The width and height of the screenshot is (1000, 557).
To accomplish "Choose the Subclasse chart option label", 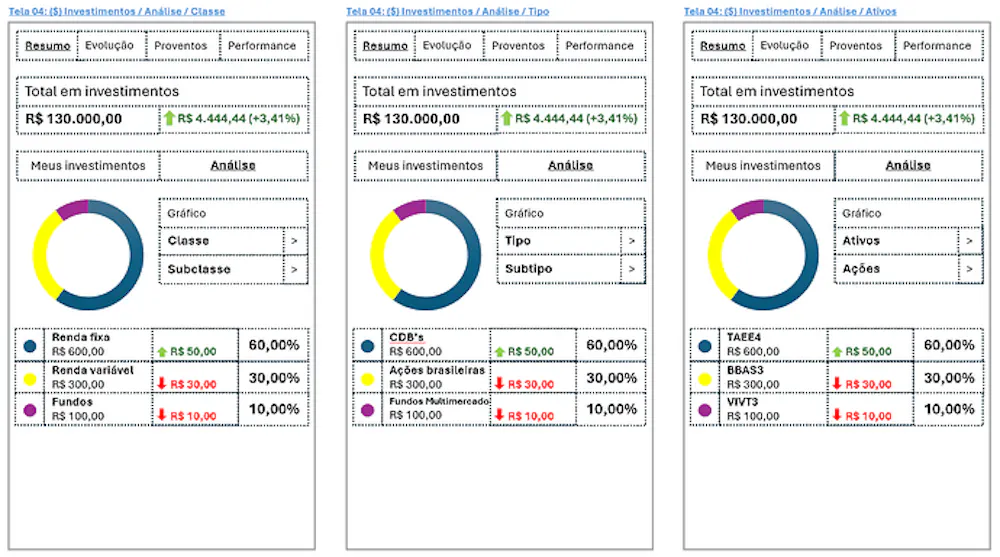I will [x=199, y=269].
